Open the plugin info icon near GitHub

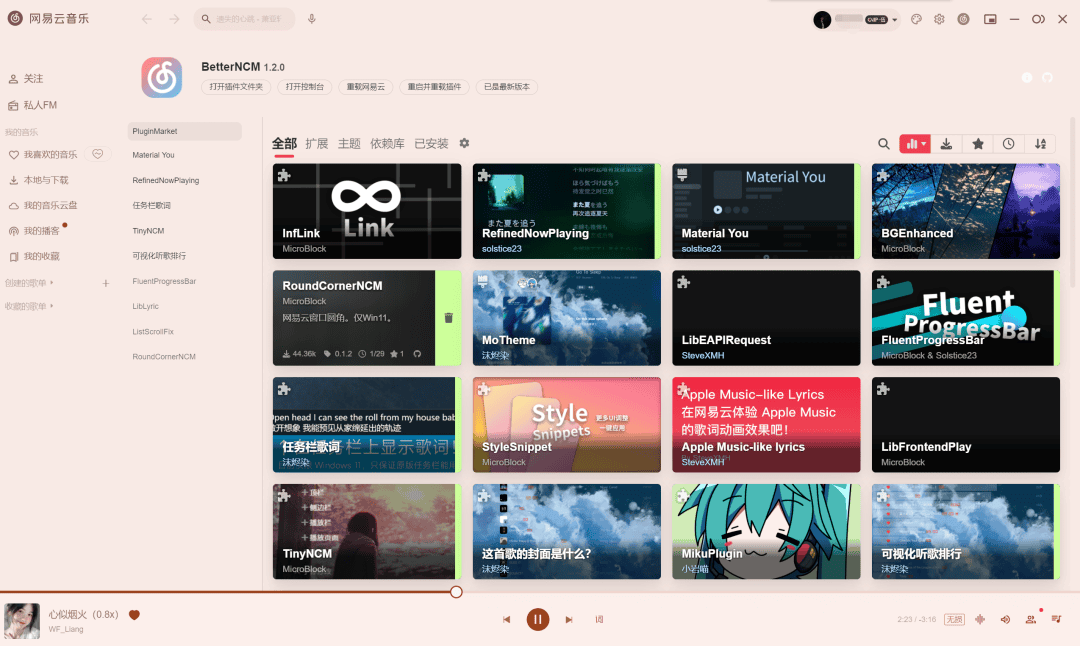point(1027,78)
